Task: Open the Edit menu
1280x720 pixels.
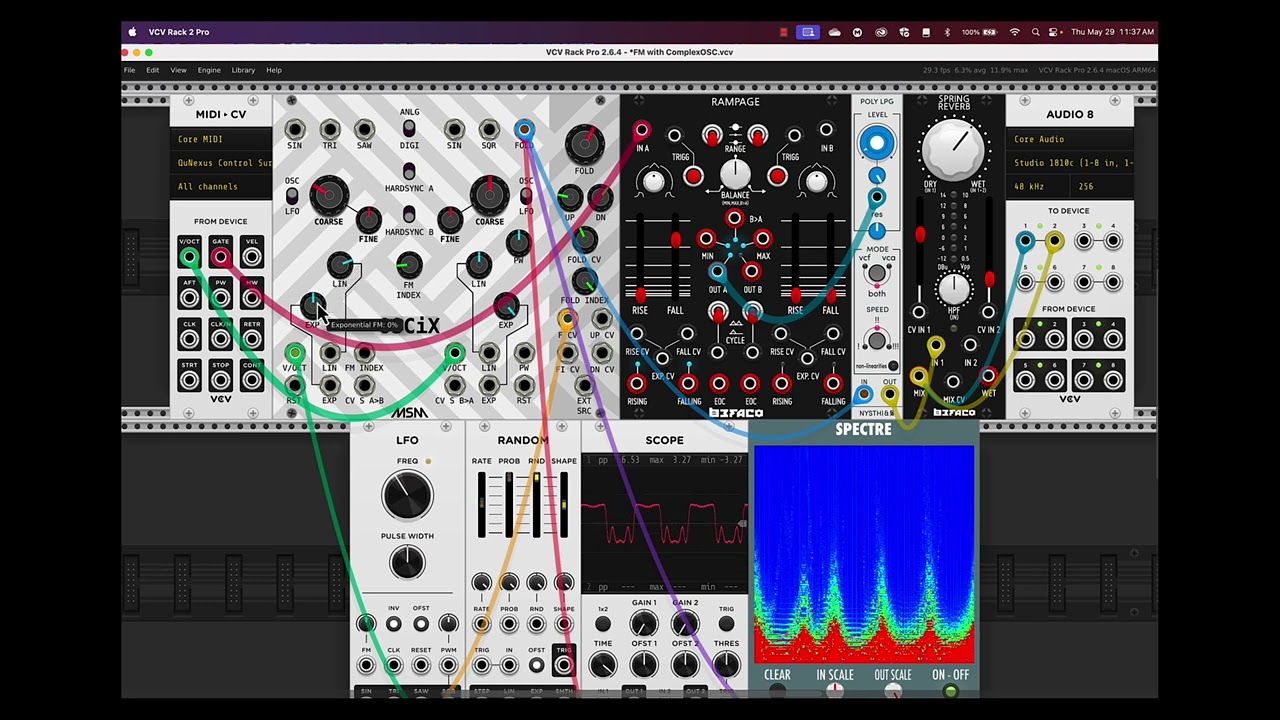Action: [x=152, y=70]
